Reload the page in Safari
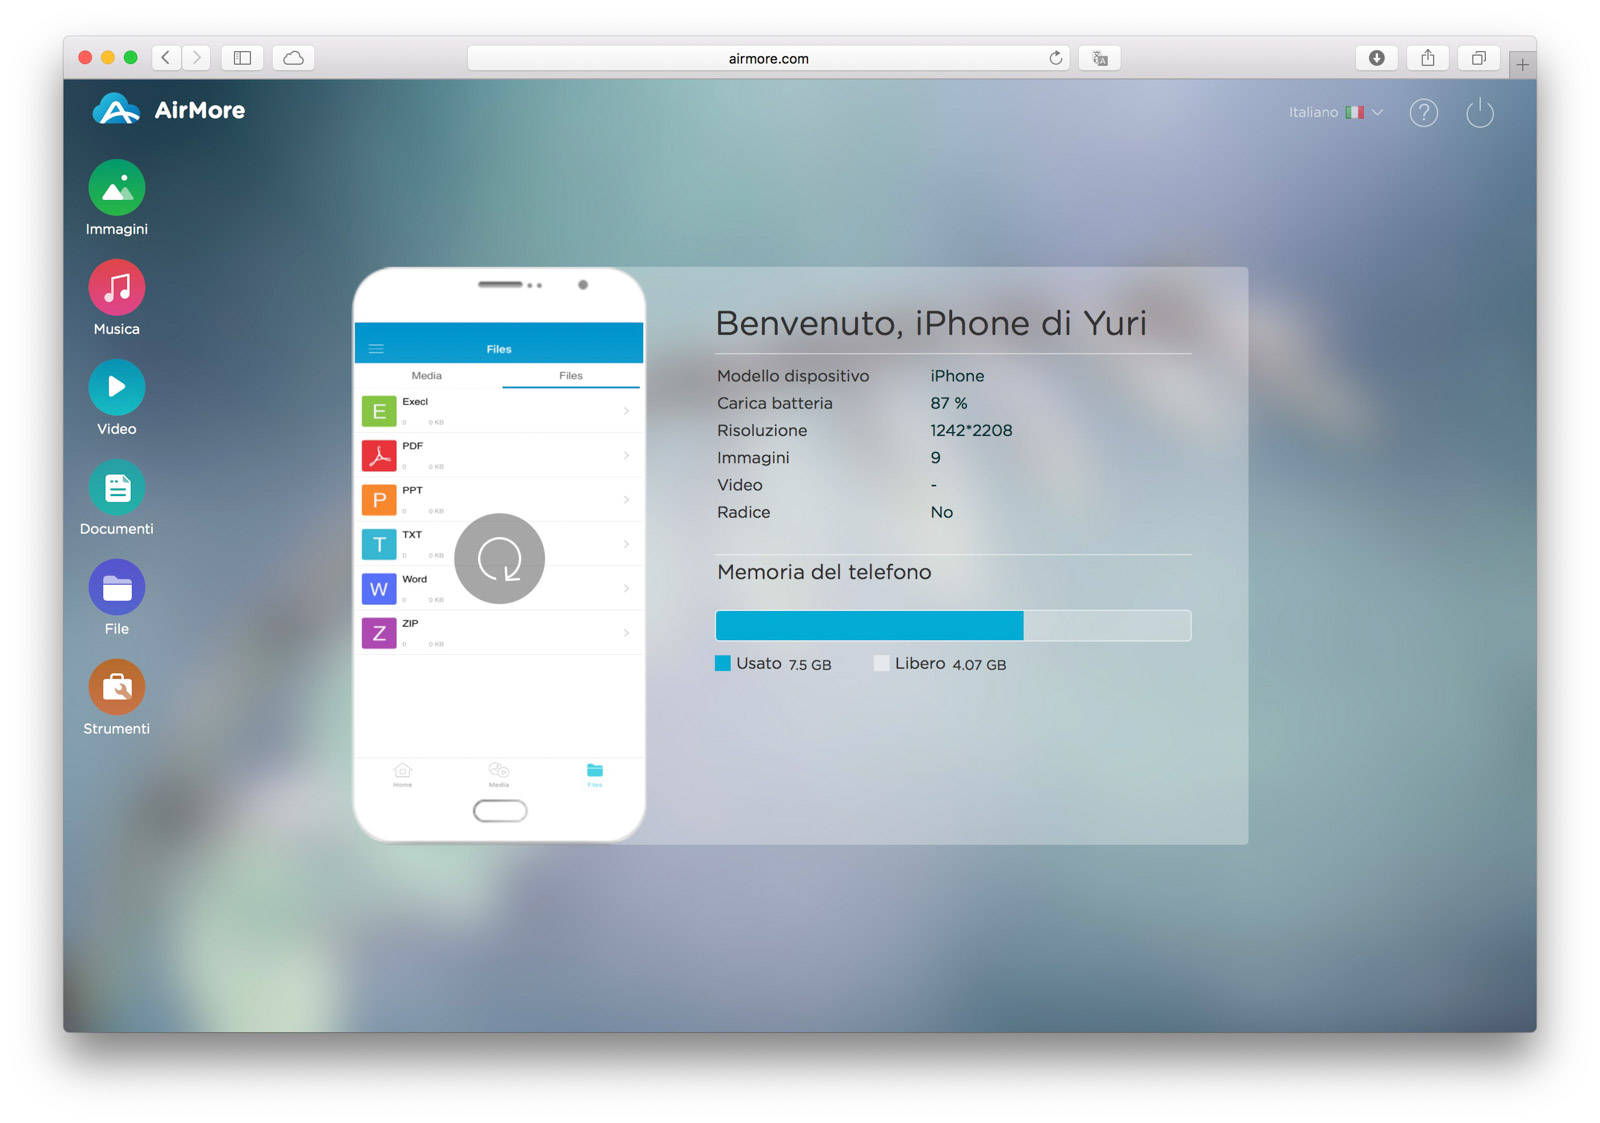The image size is (1600, 1123). (1055, 58)
